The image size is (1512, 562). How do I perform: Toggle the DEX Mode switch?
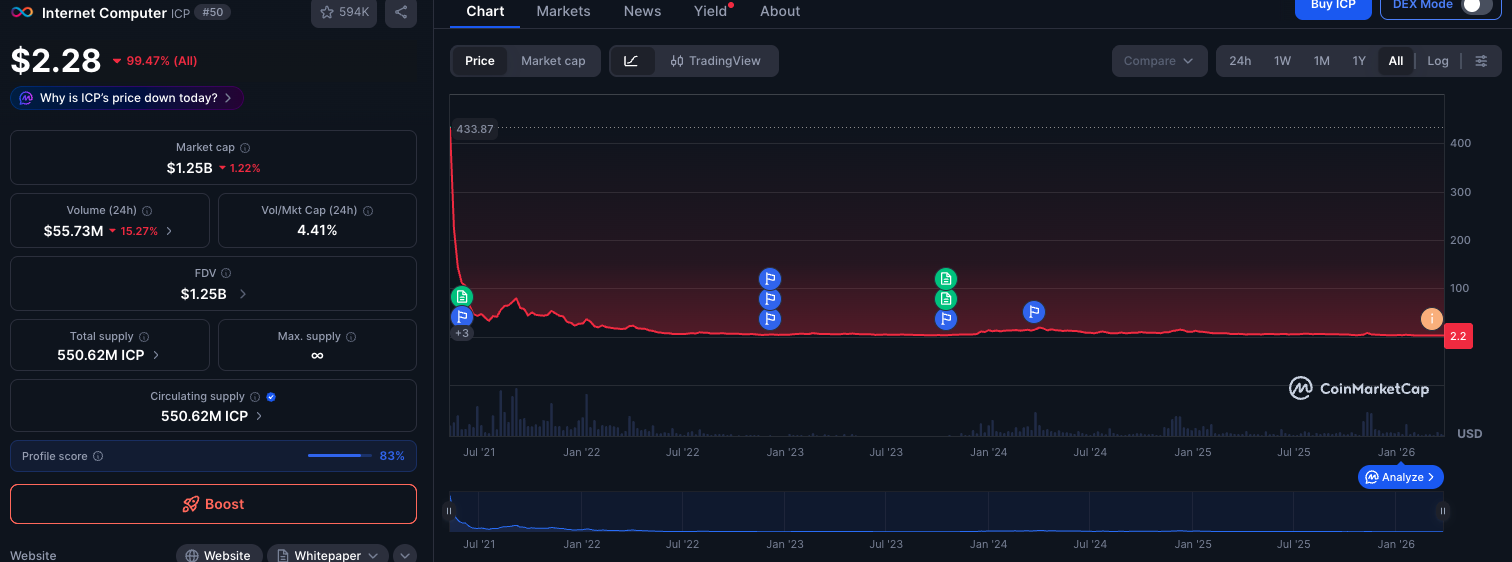[1476, 5]
